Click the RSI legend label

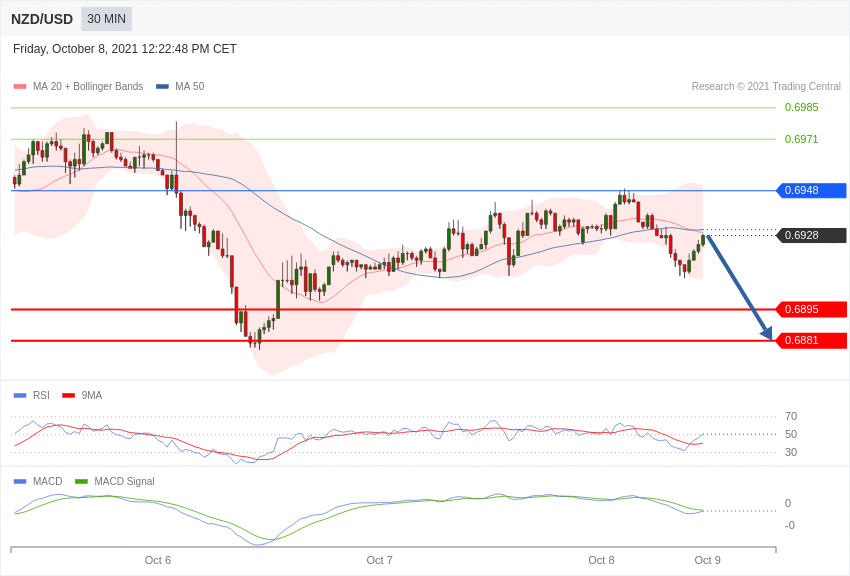[41, 396]
